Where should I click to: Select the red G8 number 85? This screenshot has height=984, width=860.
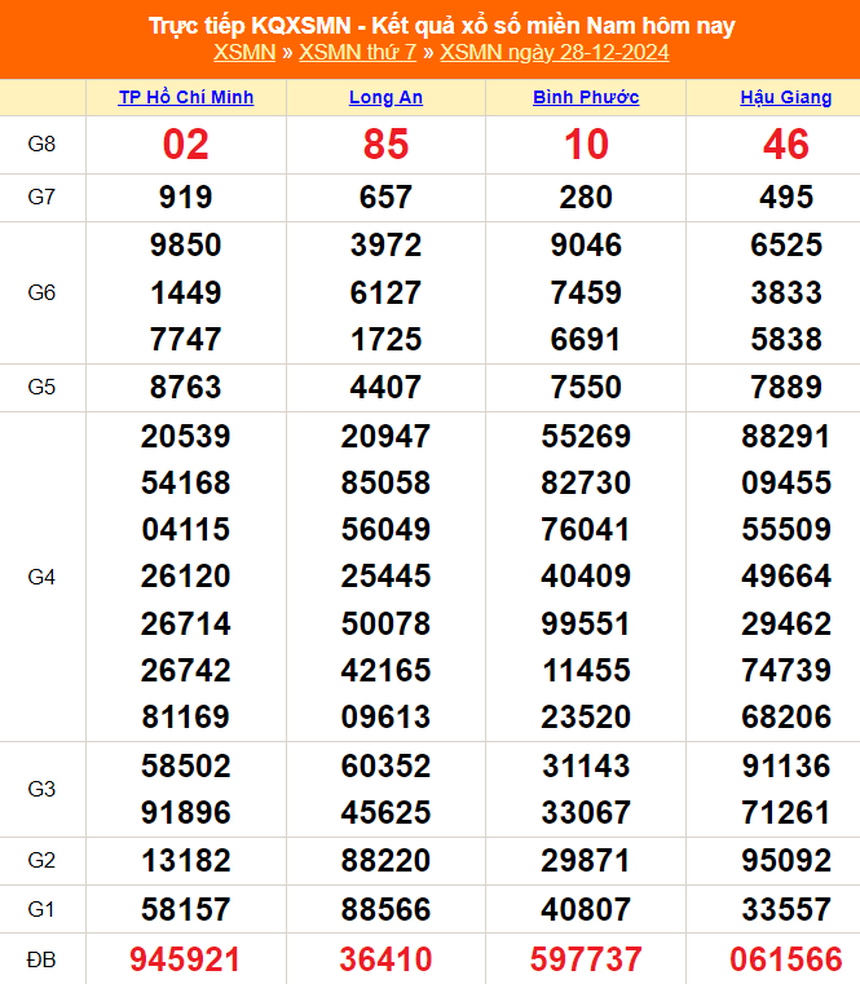point(386,145)
